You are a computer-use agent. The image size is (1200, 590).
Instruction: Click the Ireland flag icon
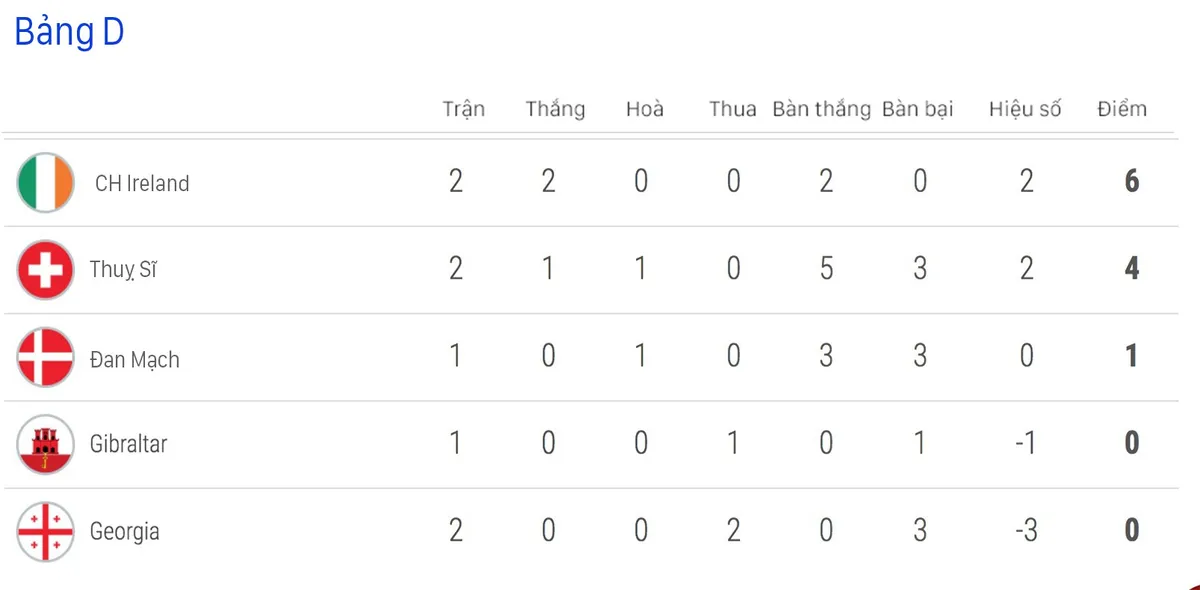coord(46,182)
